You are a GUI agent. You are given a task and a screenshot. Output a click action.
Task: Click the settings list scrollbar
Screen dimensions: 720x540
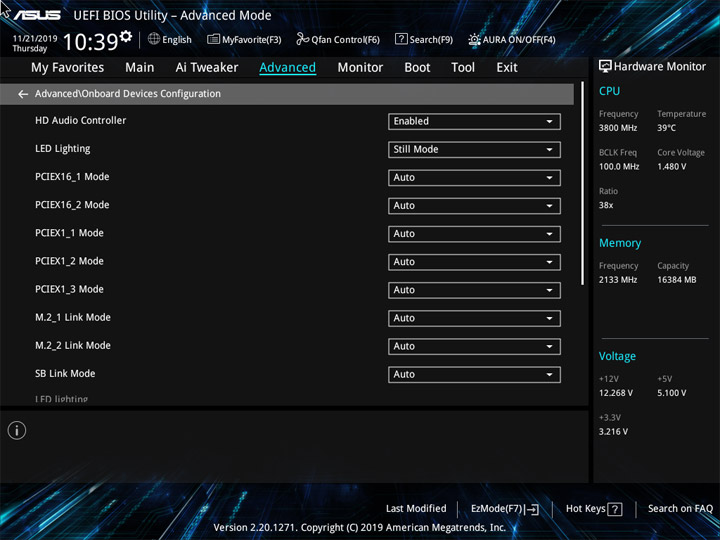point(583,184)
